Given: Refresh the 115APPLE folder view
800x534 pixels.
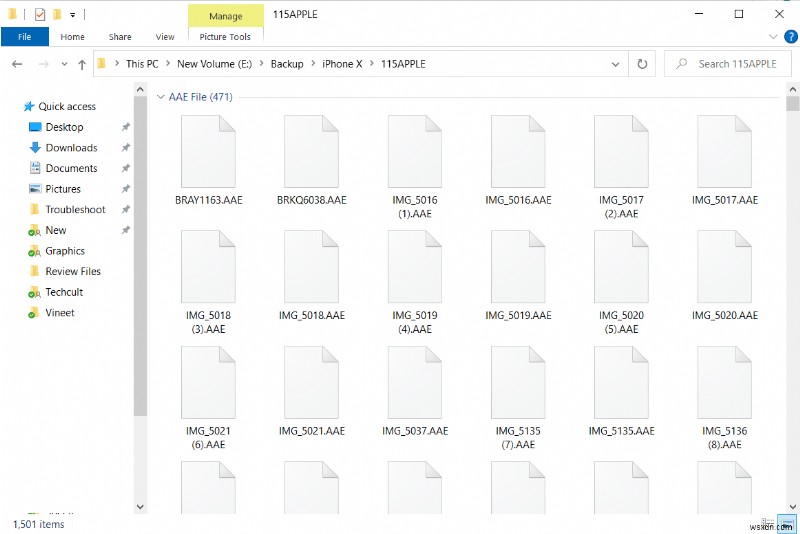Looking at the screenshot, I should coord(642,64).
